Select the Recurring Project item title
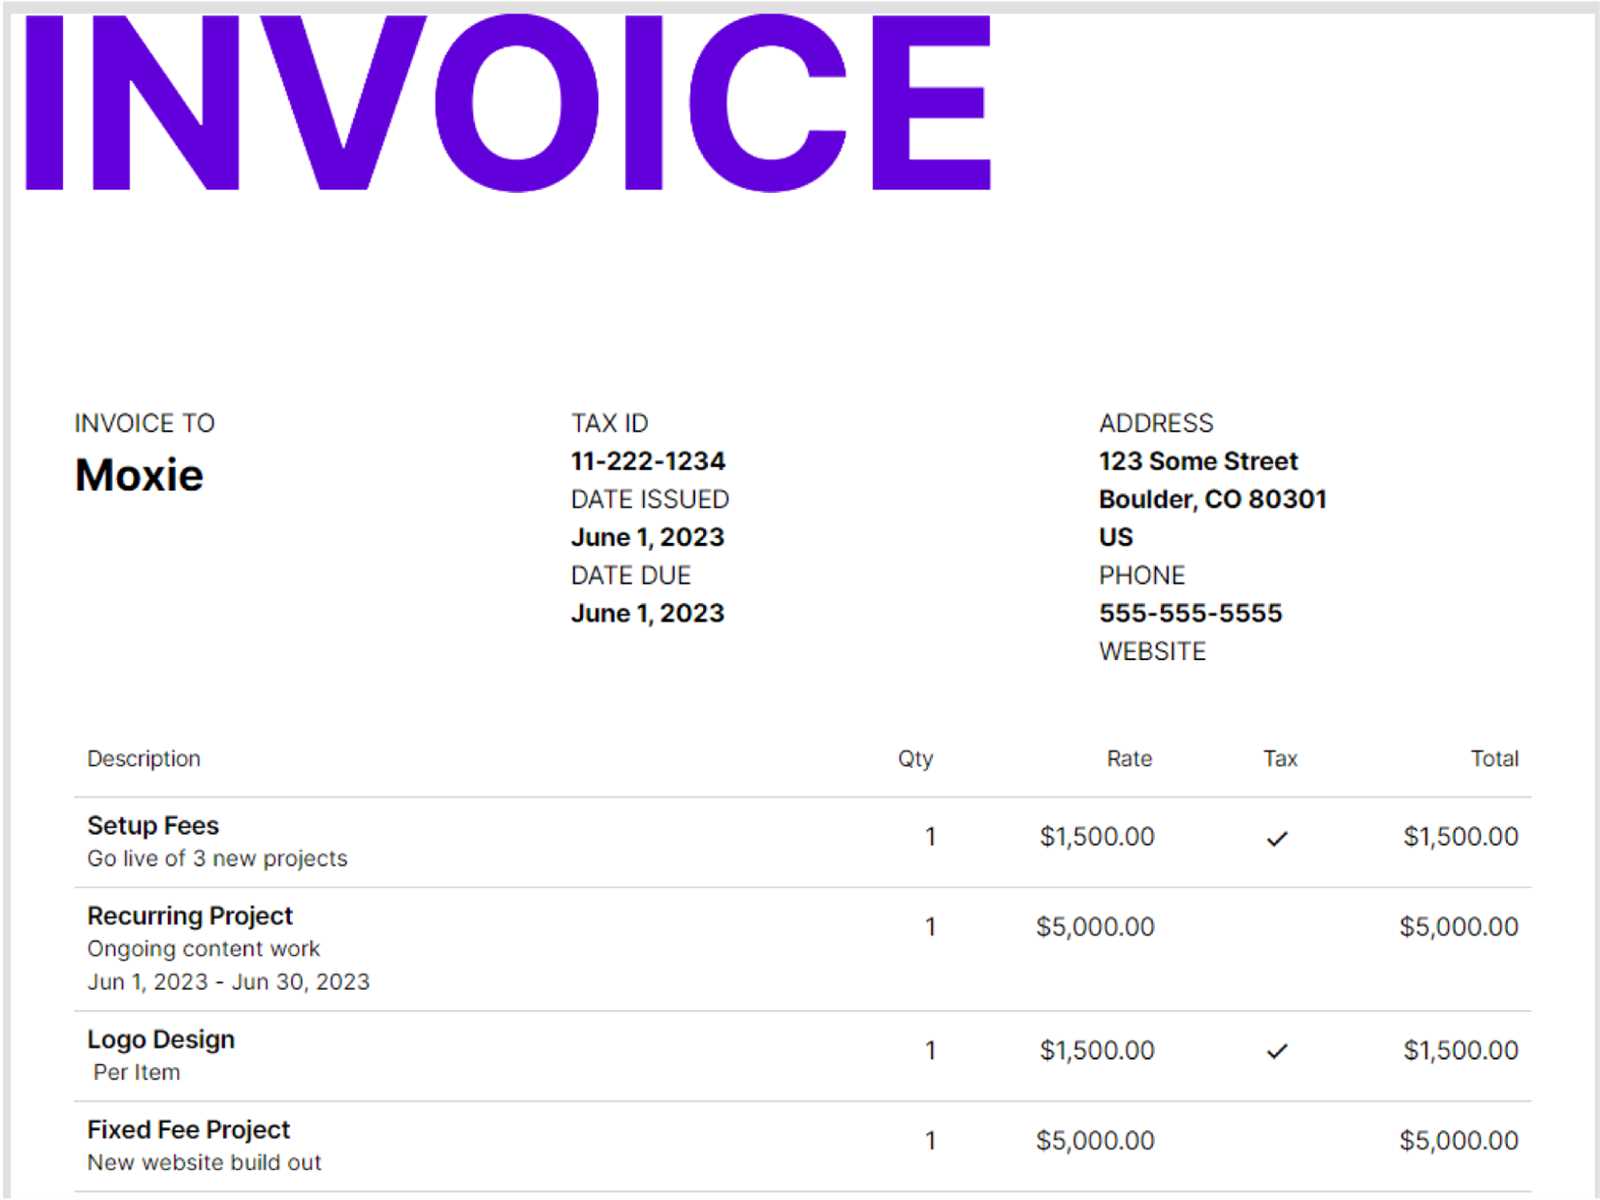The height and width of the screenshot is (1200, 1600). point(190,916)
